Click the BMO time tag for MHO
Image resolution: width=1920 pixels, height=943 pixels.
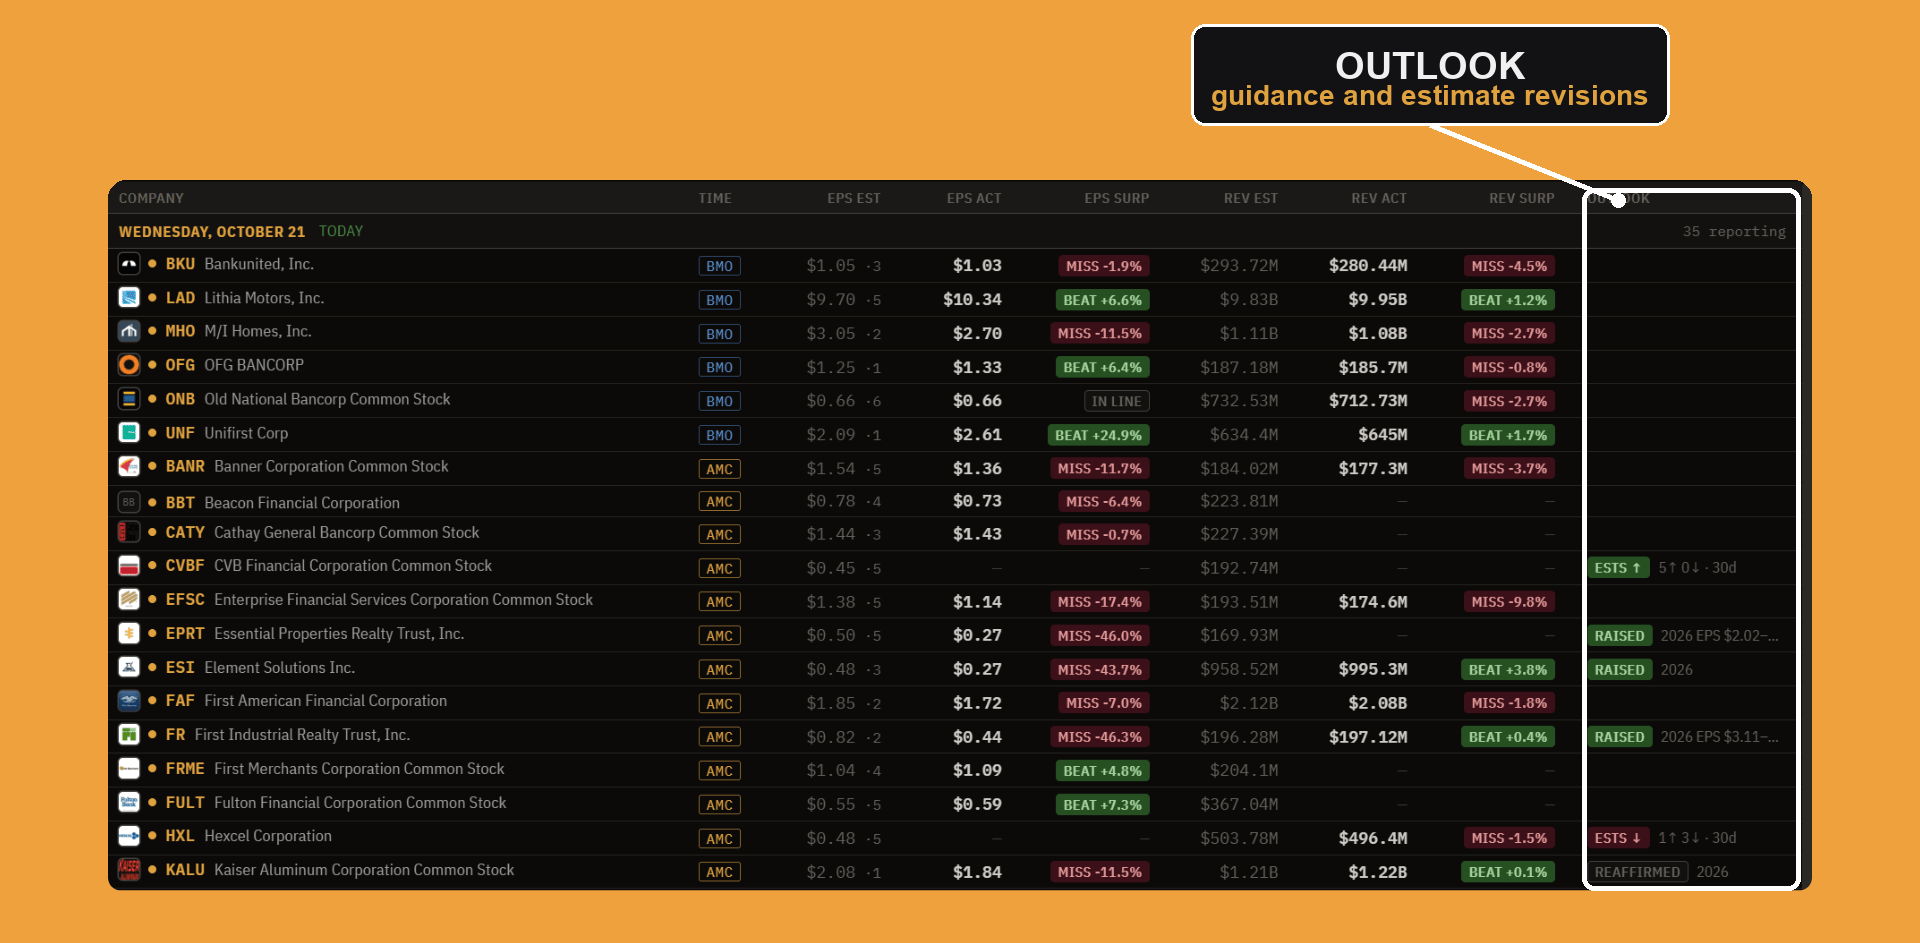click(x=719, y=334)
